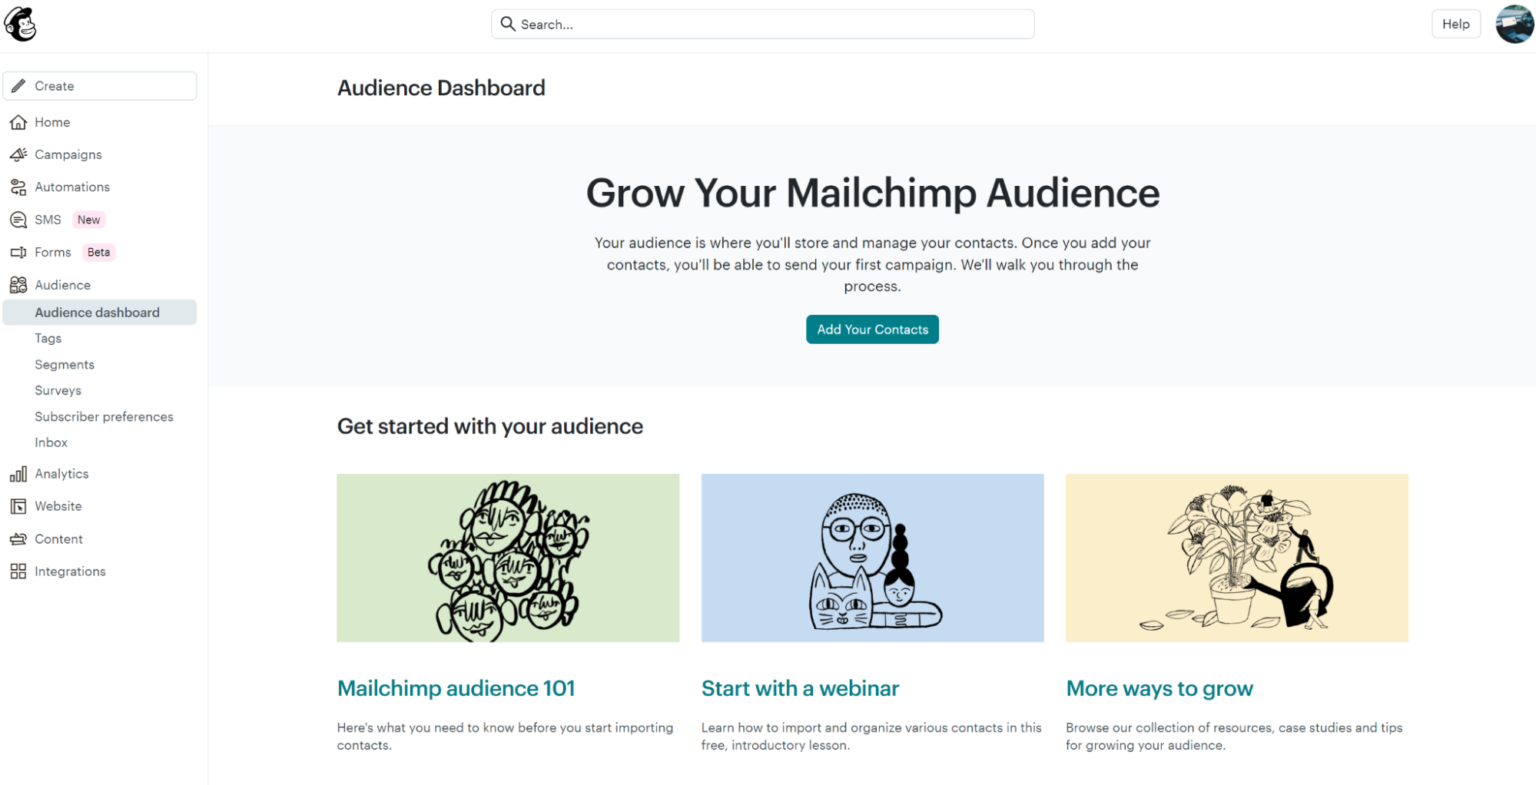Click the profile avatar picture
The width and height of the screenshot is (1536, 785).
point(1512,23)
